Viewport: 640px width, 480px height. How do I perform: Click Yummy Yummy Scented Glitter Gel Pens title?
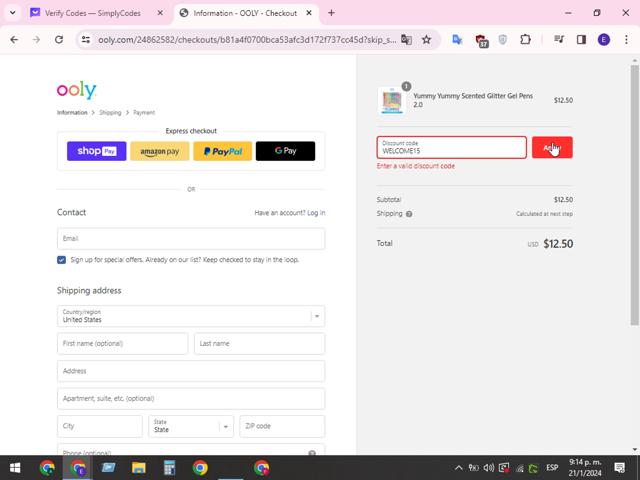coord(473,100)
